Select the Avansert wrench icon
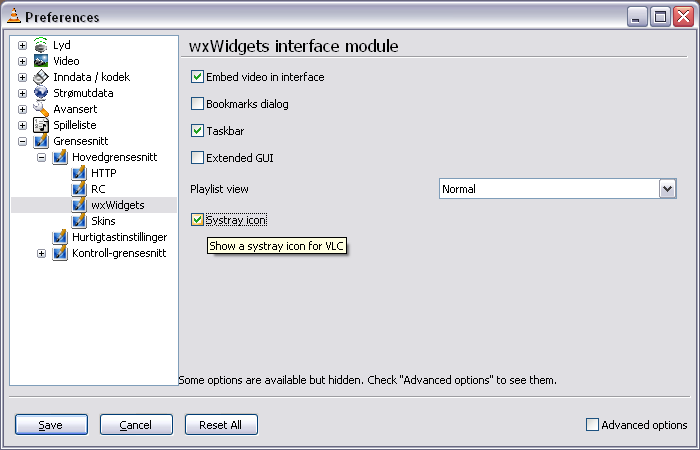This screenshot has height=450, width=700. pos(41,109)
